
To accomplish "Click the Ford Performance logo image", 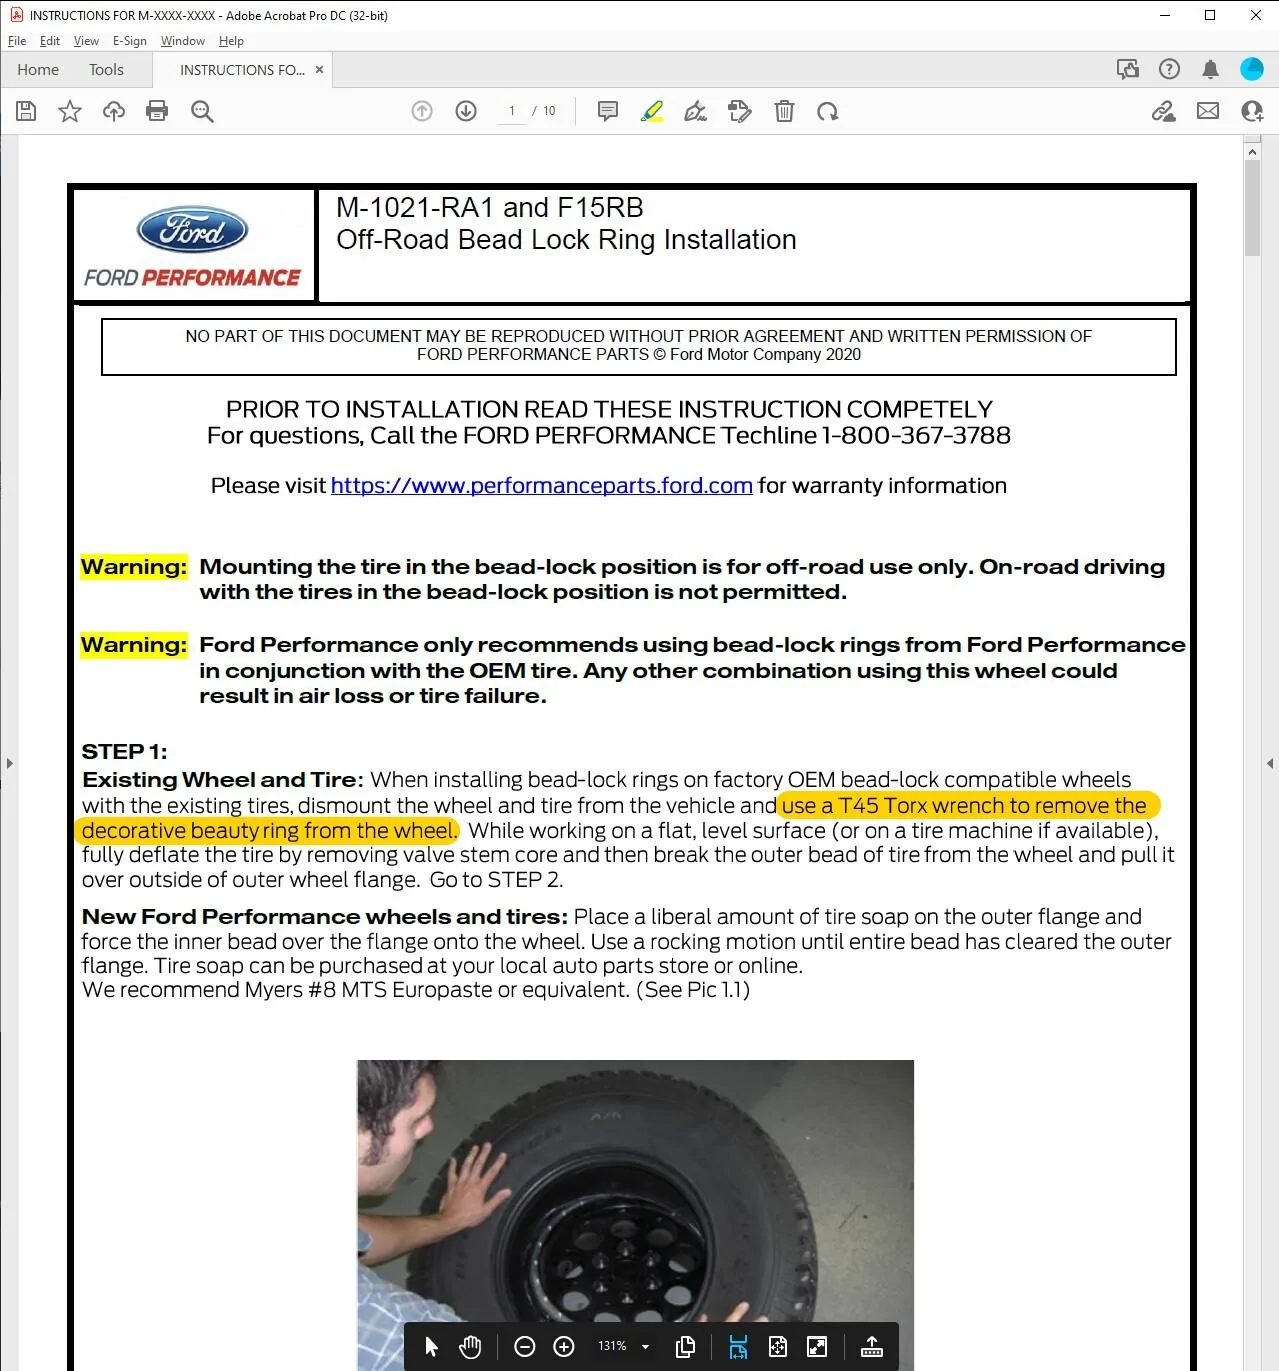I will coord(193,246).
